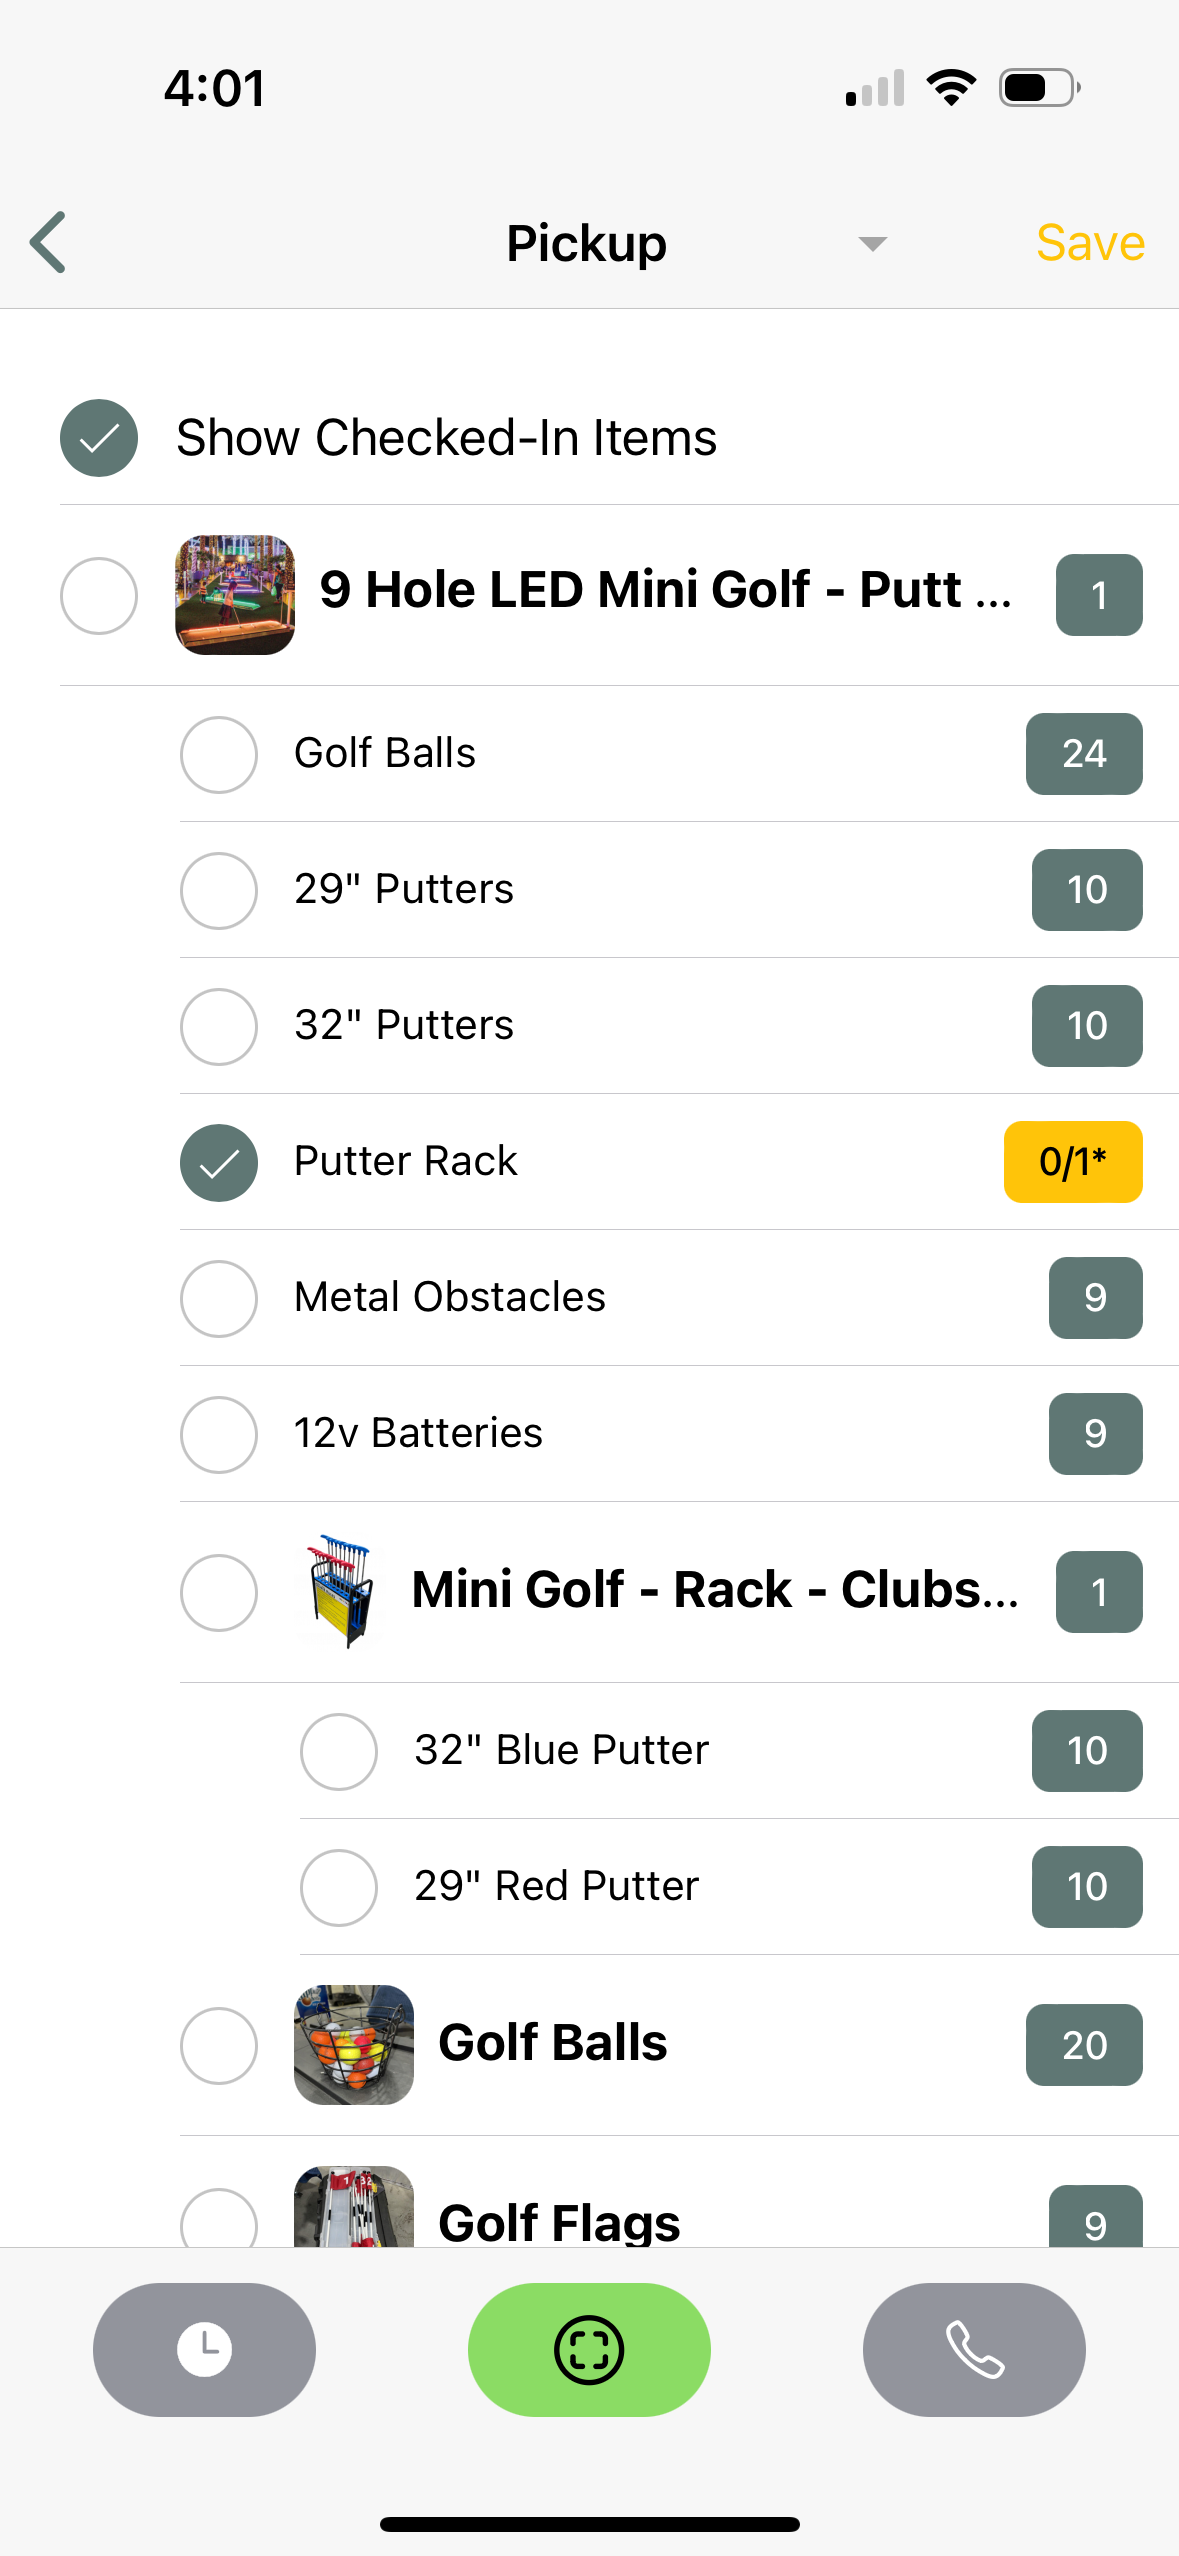The image size is (1179, 2556).
Task: Check the 29" Putters item
Action: pos(219,890)
